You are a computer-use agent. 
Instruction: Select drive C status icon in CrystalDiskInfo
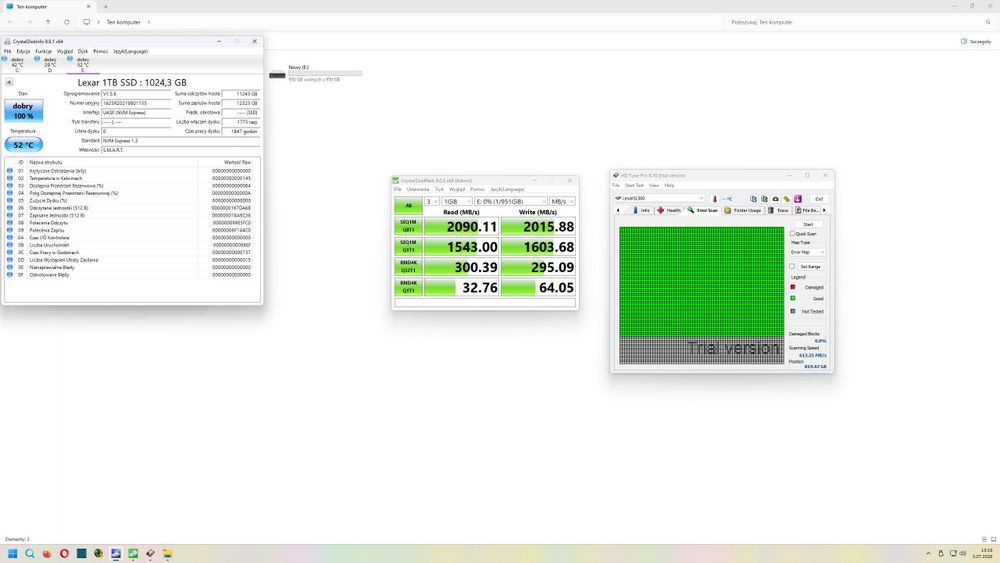(4, 59)
